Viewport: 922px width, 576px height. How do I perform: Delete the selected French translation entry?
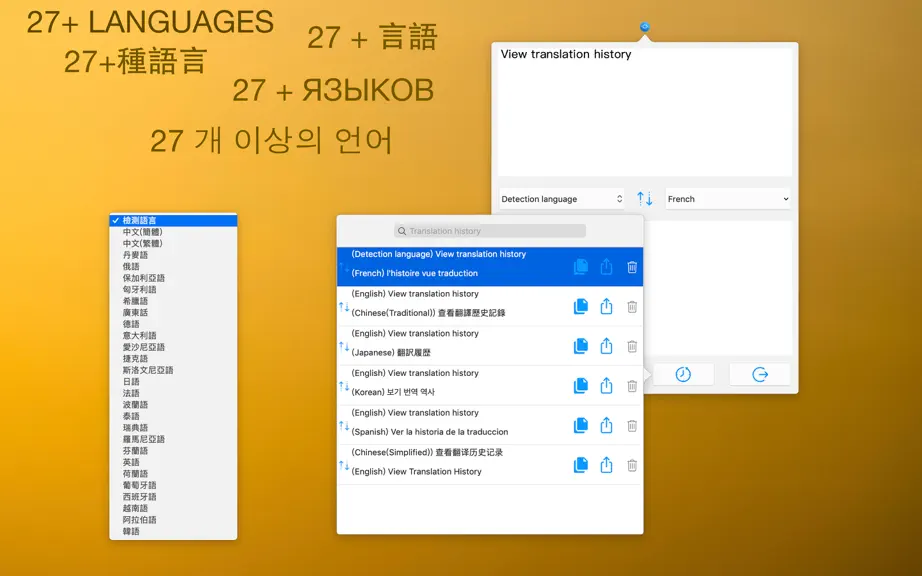(x=632, y=267)
